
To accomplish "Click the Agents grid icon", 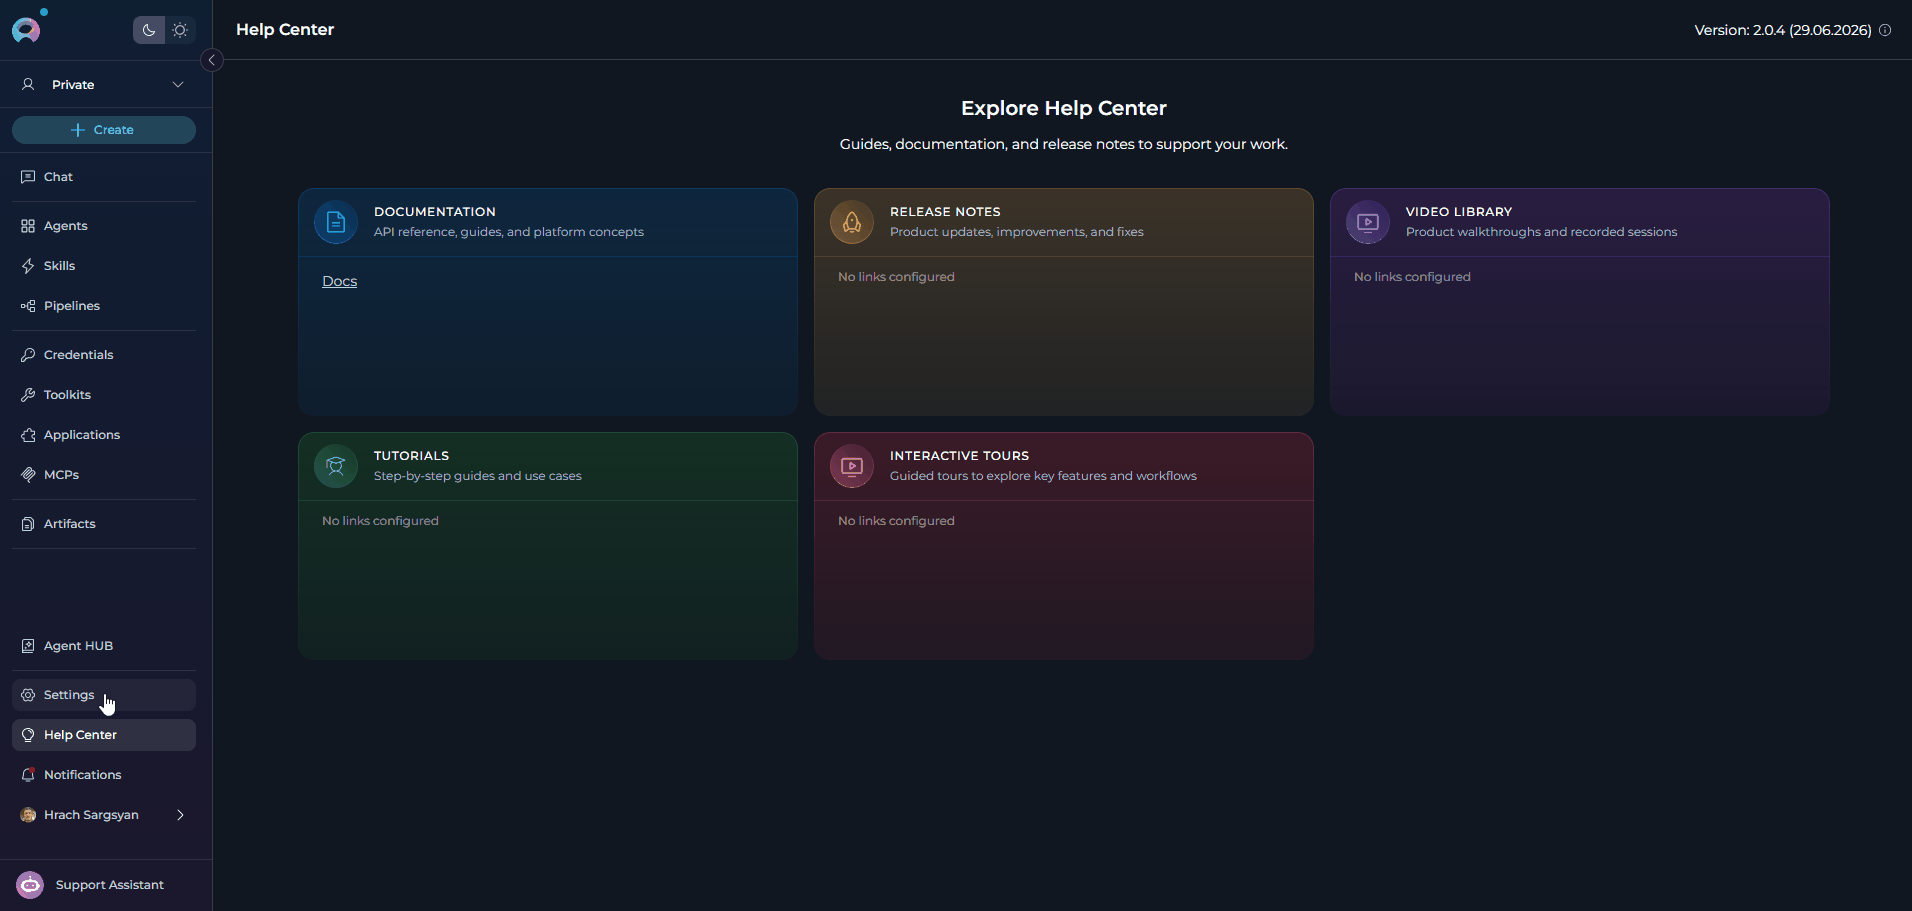I will (x=28, y=226).
